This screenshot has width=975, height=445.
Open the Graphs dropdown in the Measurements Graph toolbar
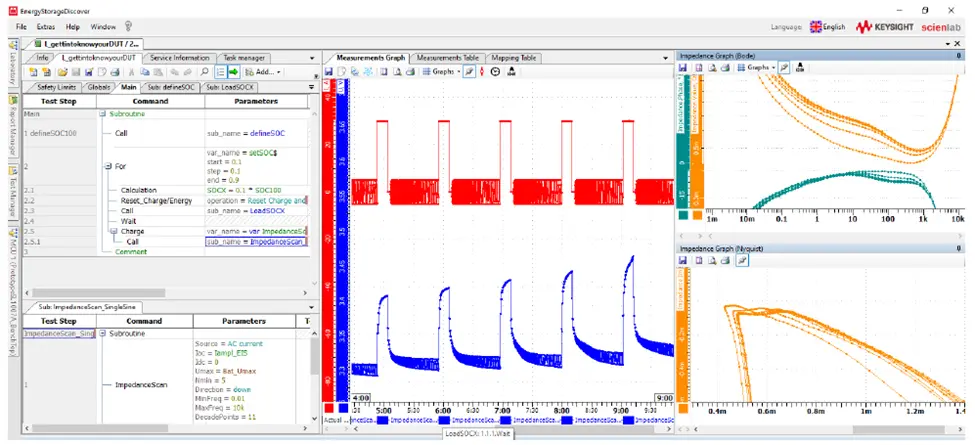441,71
